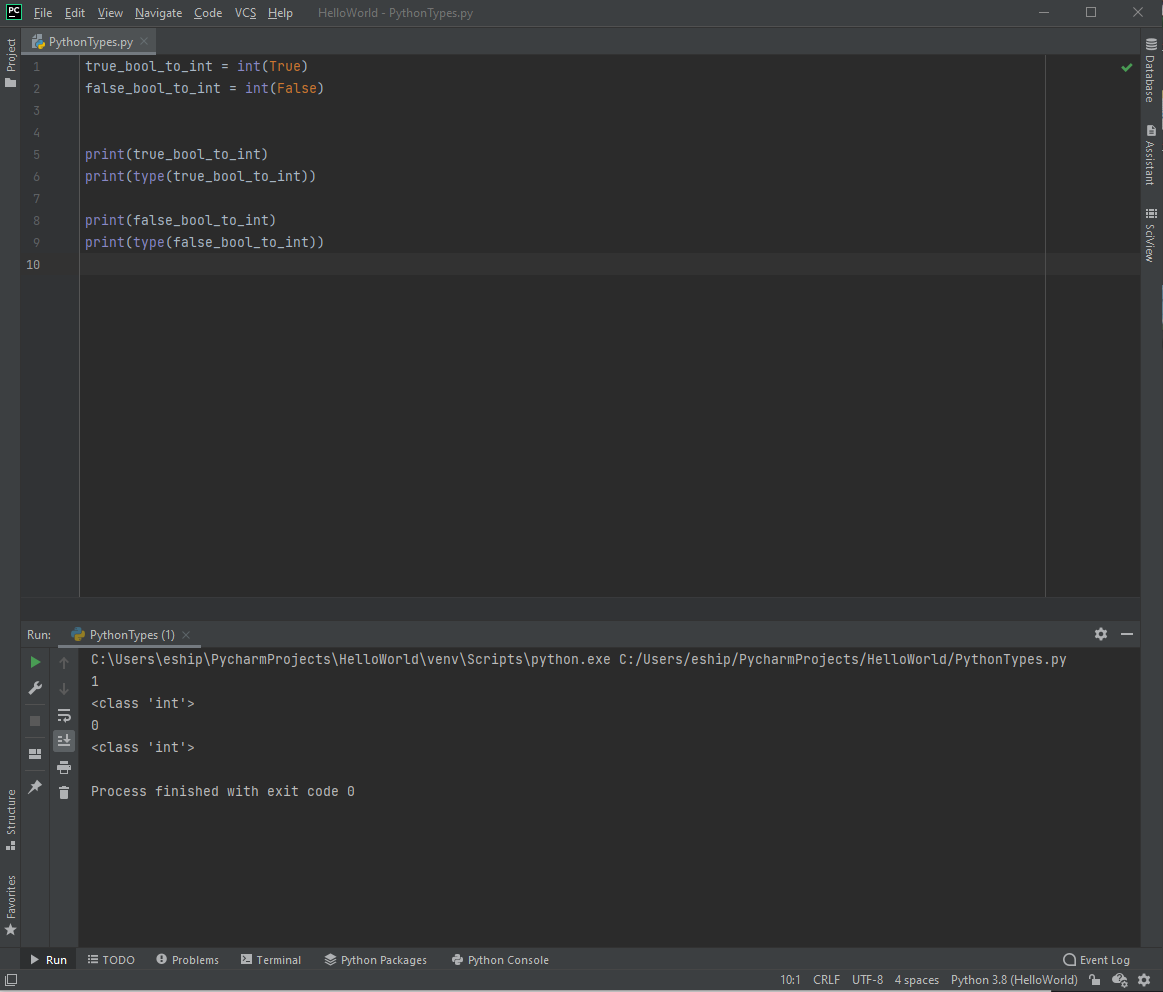The image size is (1163, 992).
Task: Change UTF-8 file encoding
Action: coord(867,980)
